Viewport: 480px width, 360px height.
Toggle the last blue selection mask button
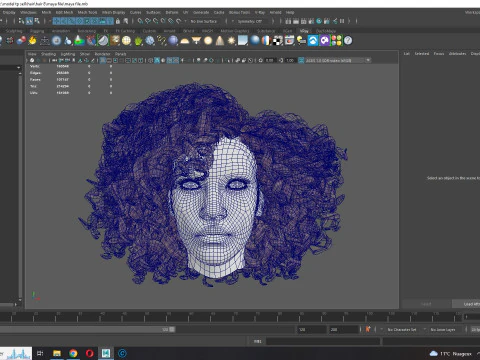[110, 21]
